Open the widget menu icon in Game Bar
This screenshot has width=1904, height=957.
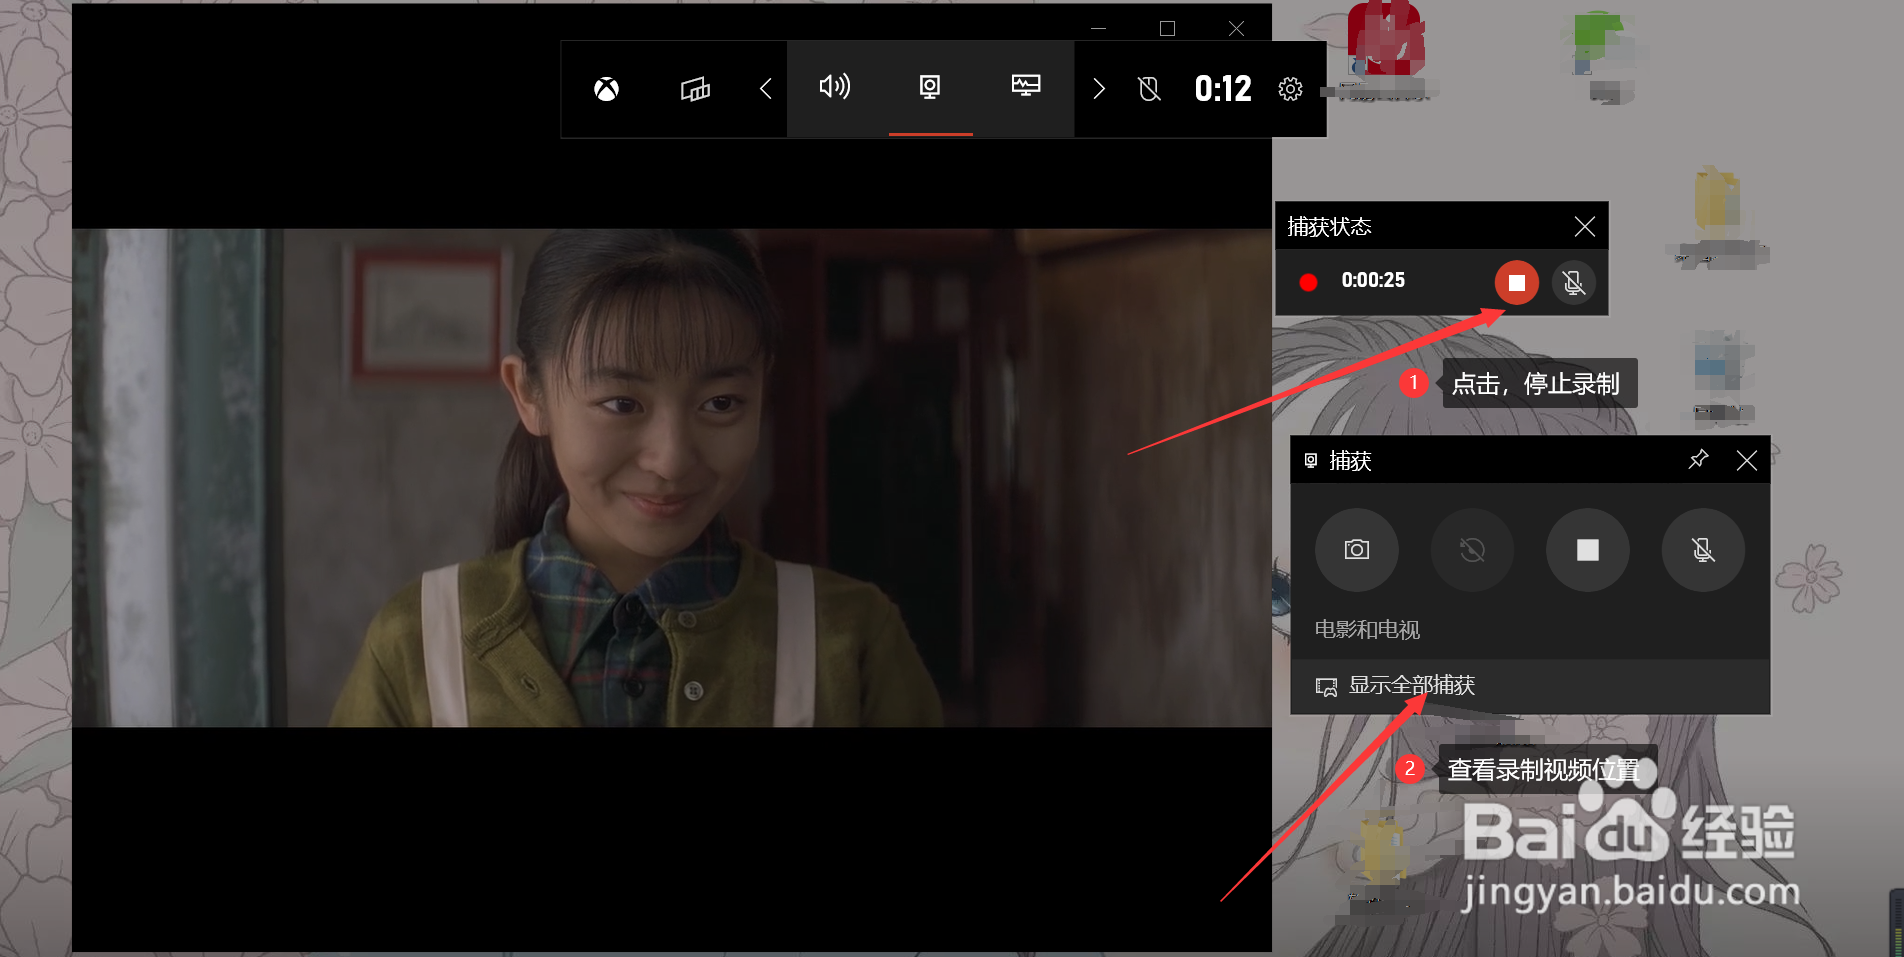pos(695,89)
